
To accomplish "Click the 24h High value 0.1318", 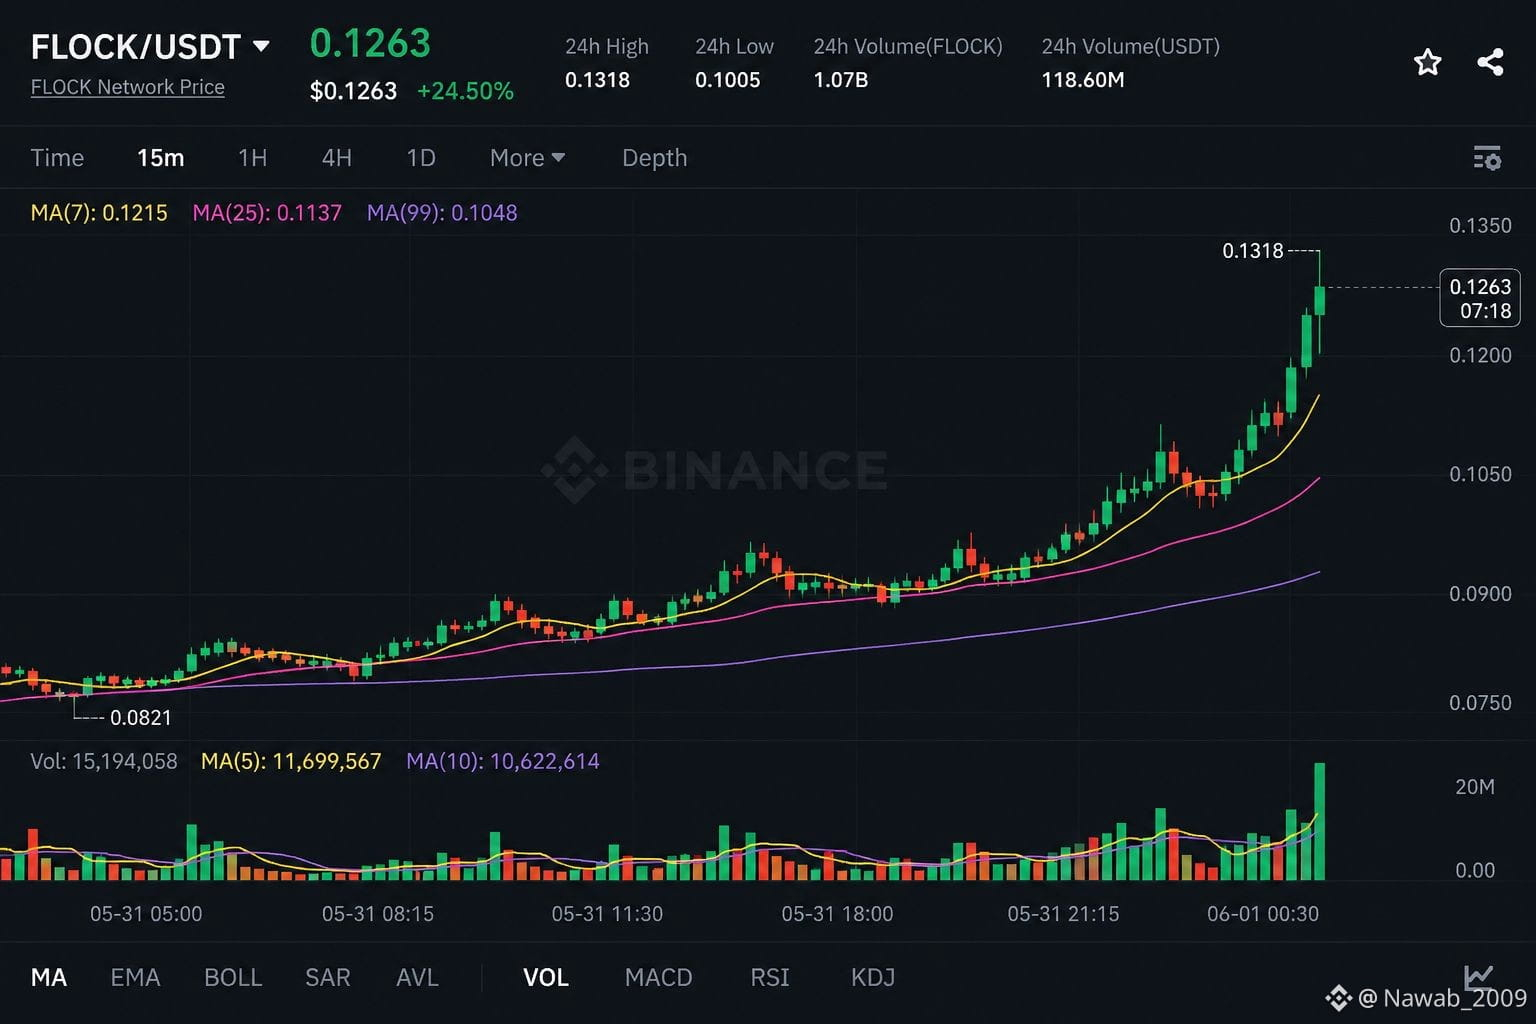I will [x=597, y=80].
